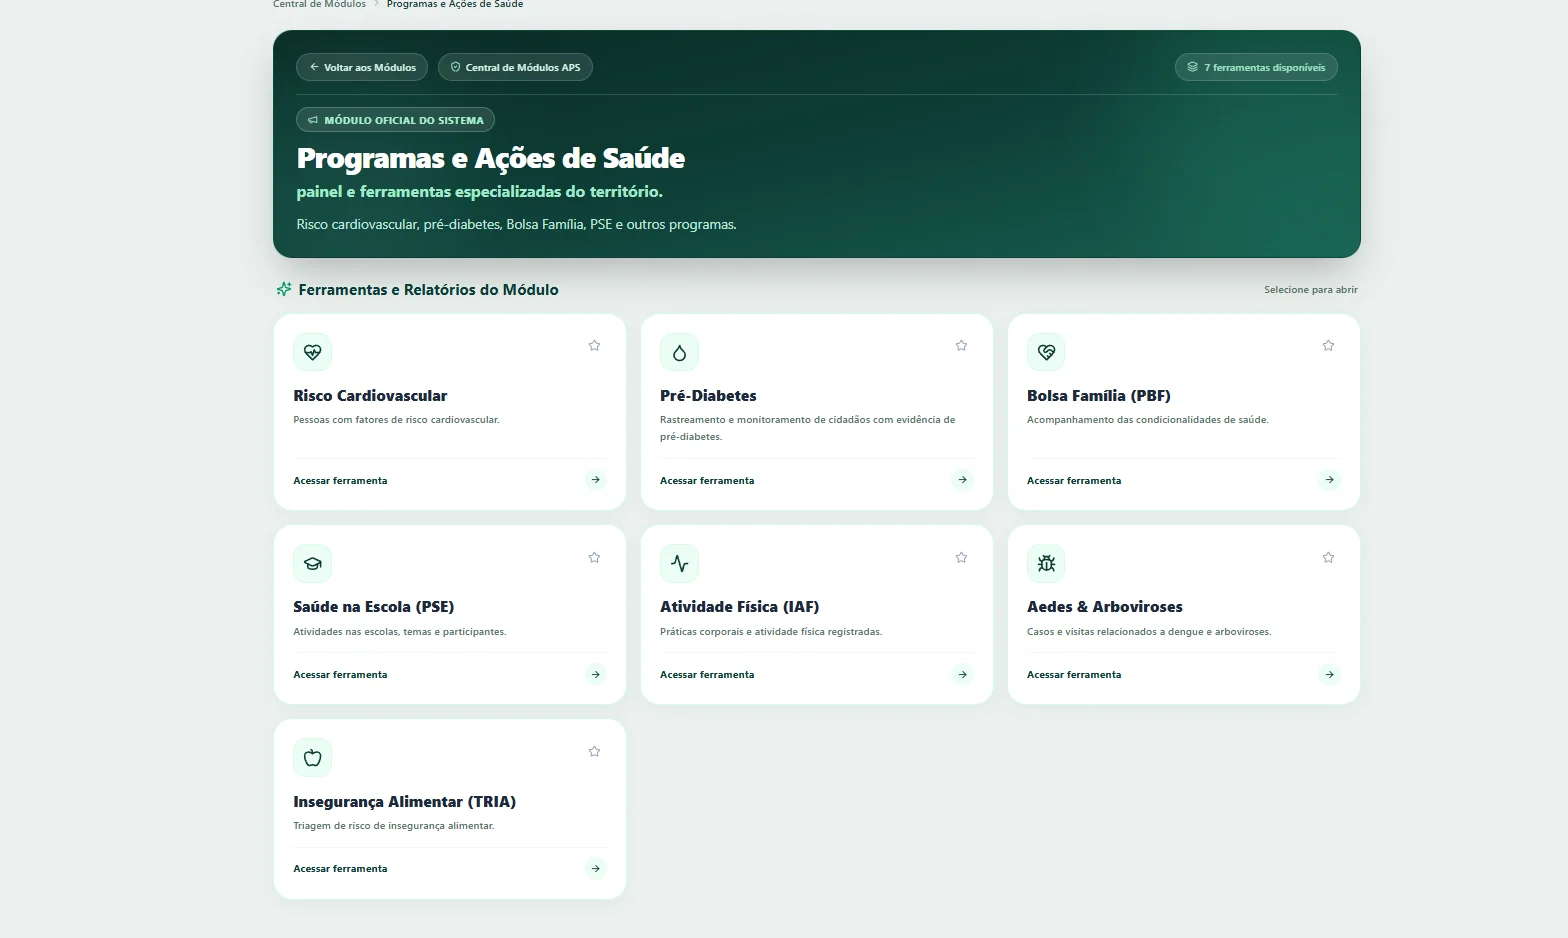The image size is (1568, 938).
Task: Favorite Saúde na Escola (PSE) with star
Action: pyautogui.click(x=594, y=557)
